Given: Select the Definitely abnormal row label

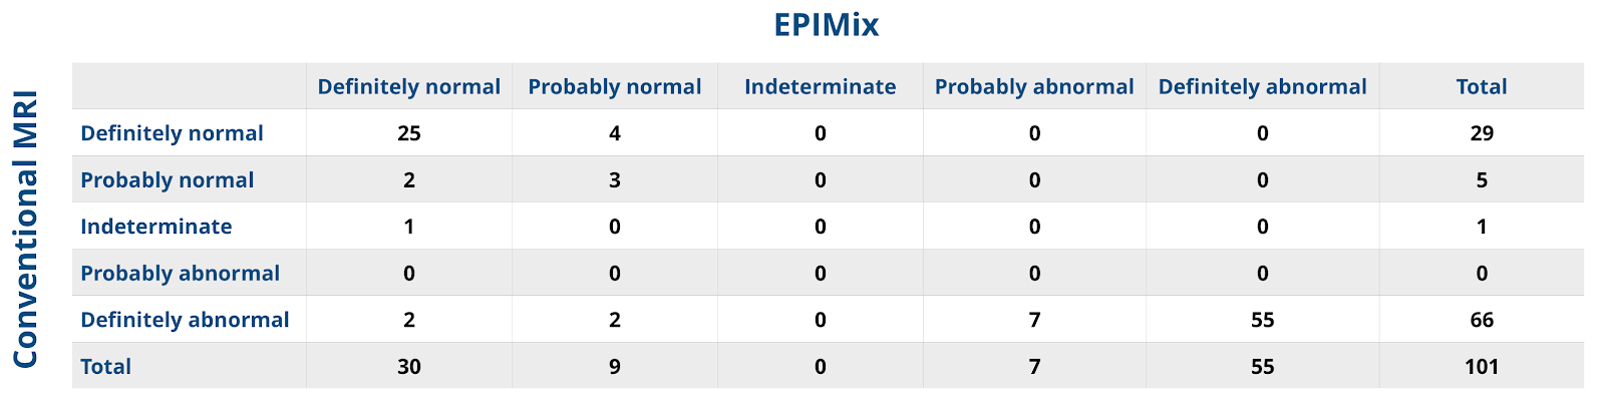Looking at the screenshot, I should 185,320.
